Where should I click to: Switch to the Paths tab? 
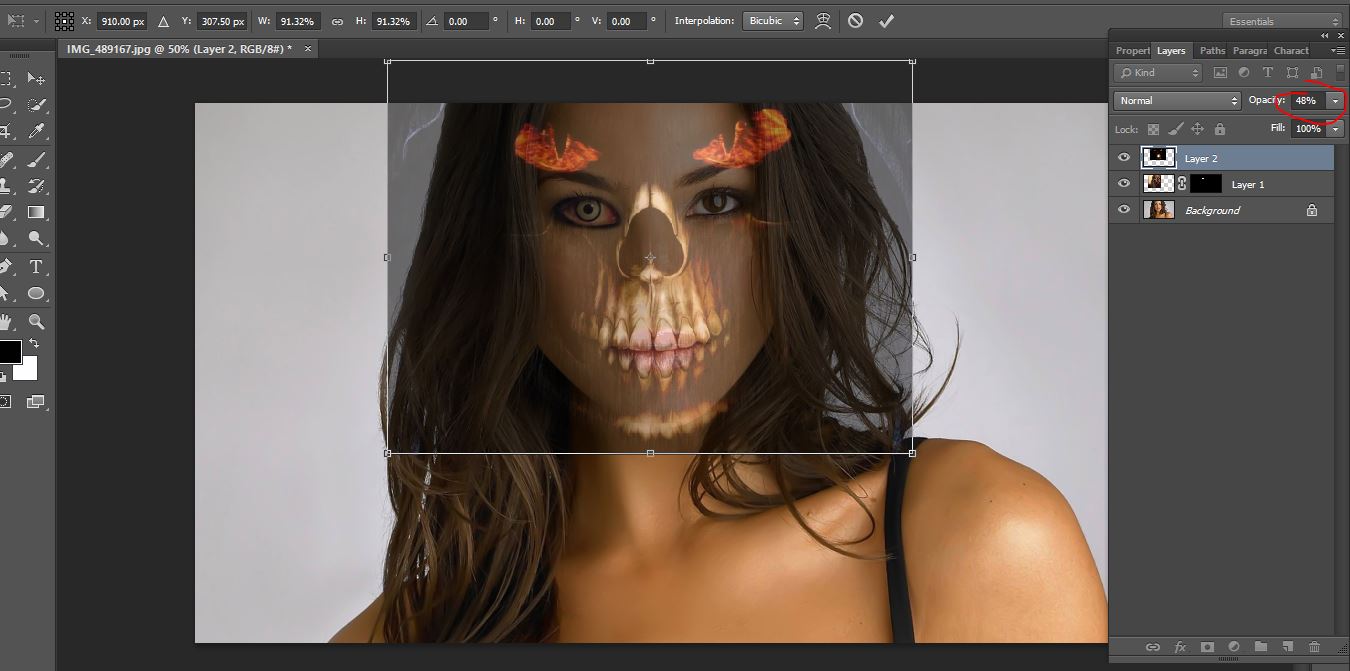pyautogui.click(x=1212, y=51)
